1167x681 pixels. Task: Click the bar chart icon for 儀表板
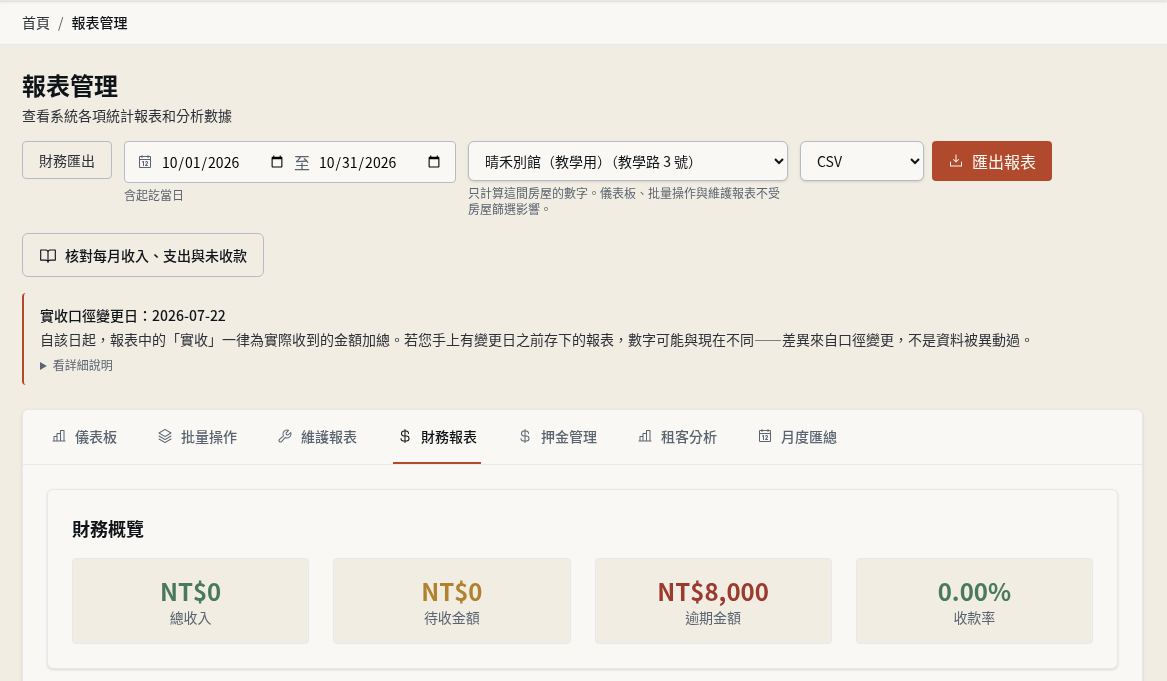coord(59,436)
